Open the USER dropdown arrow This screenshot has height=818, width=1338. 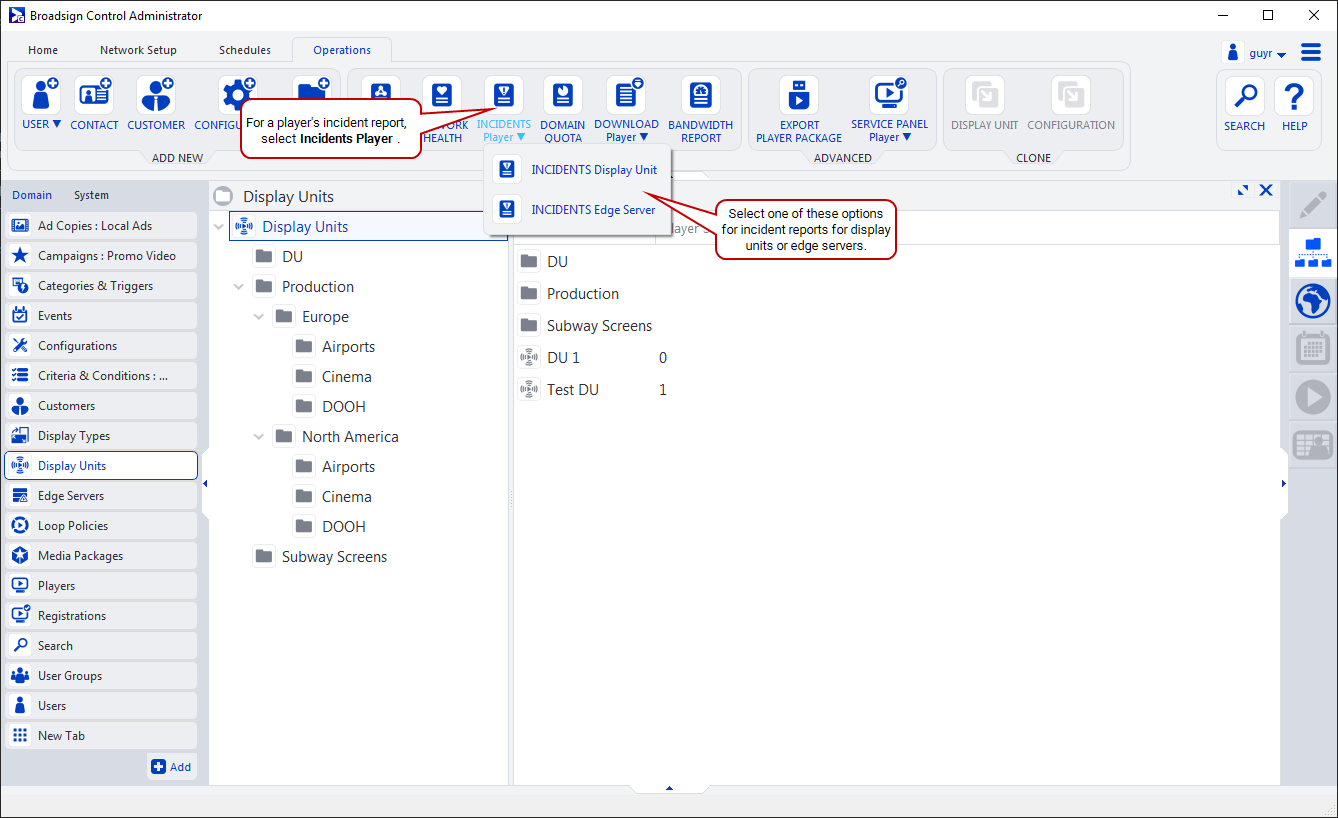(x=56, y=125)
